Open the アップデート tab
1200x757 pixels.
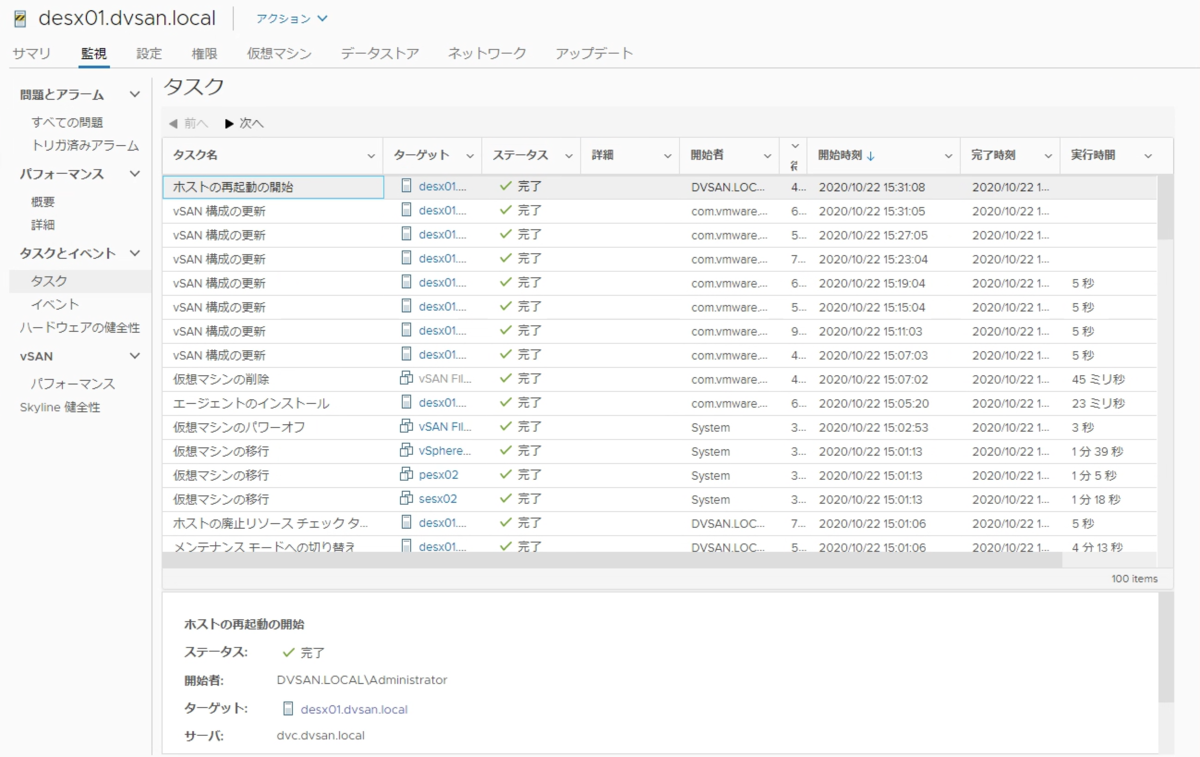tap(594, 53)
